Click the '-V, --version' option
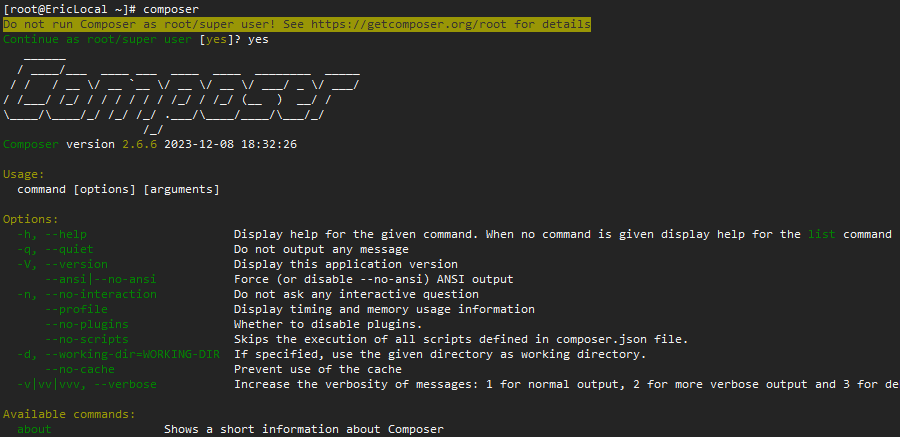This screenshot has height=437, width=900. point(62,264)
